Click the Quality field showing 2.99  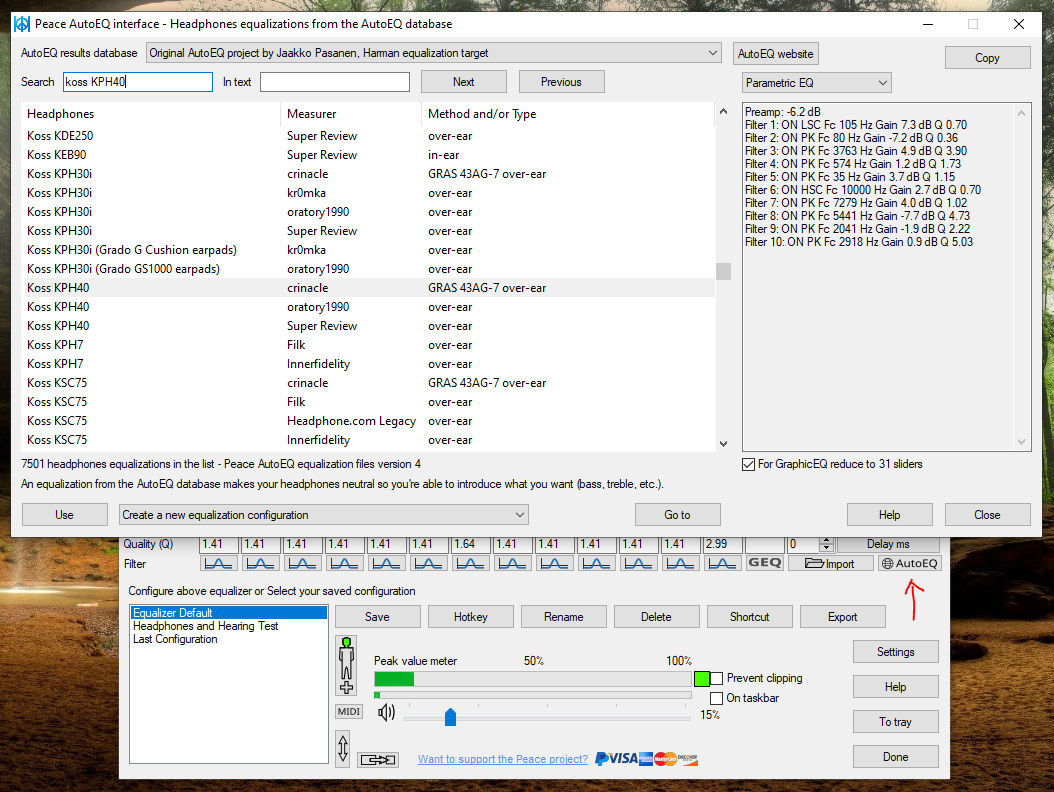(722, 544)
